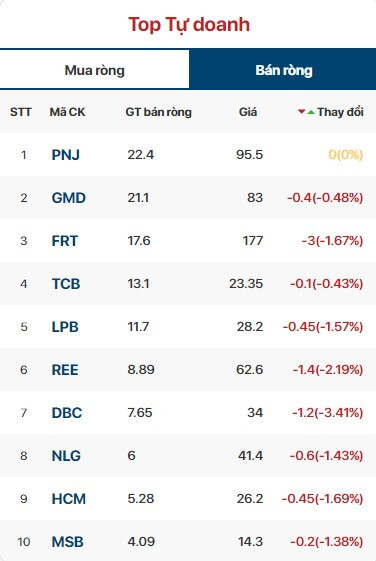Screen dimensions: 376x561
Task: Open the FRT stock ticker
Action: click(x=65, y=241)
